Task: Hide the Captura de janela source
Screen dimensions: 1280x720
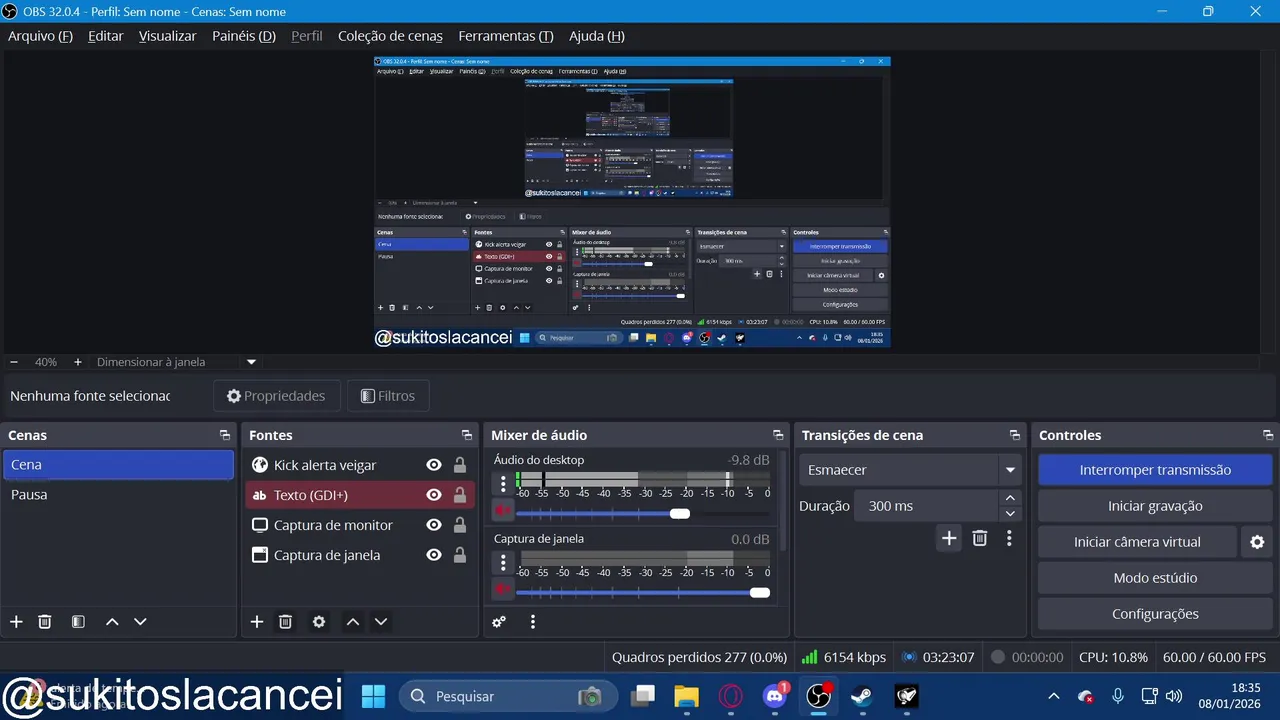Action: tap(434, 555)
